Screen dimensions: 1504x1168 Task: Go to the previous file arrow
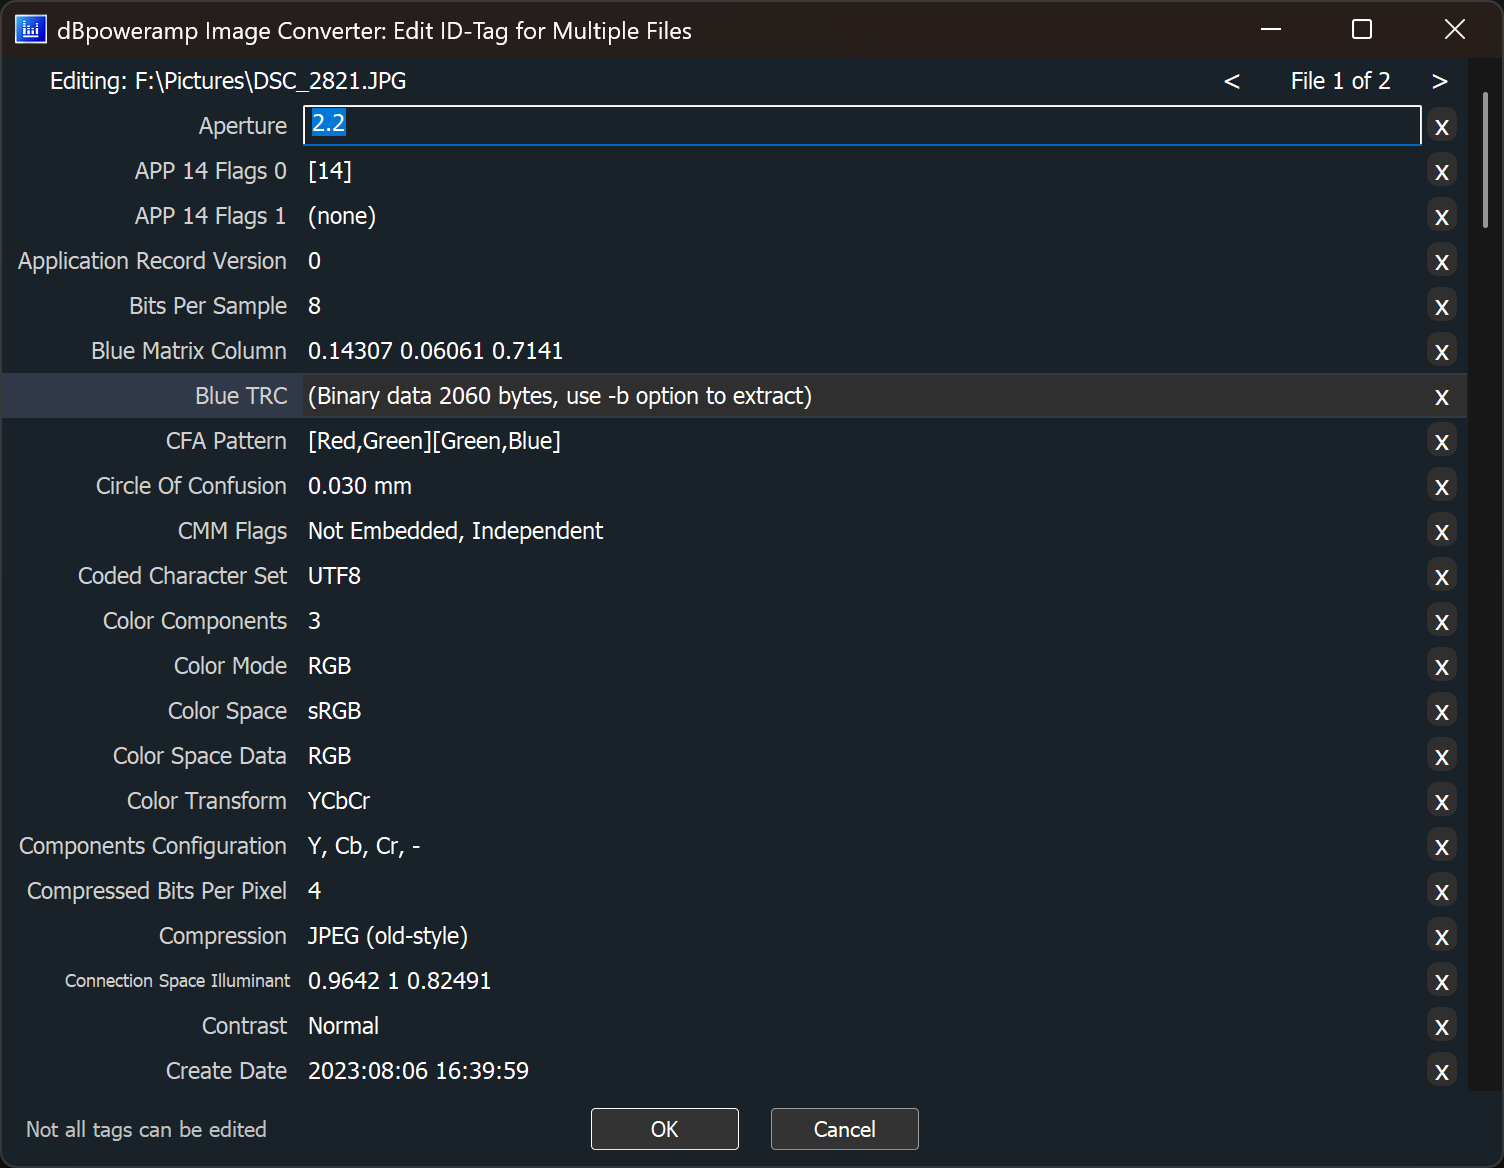click(1232, 81)
